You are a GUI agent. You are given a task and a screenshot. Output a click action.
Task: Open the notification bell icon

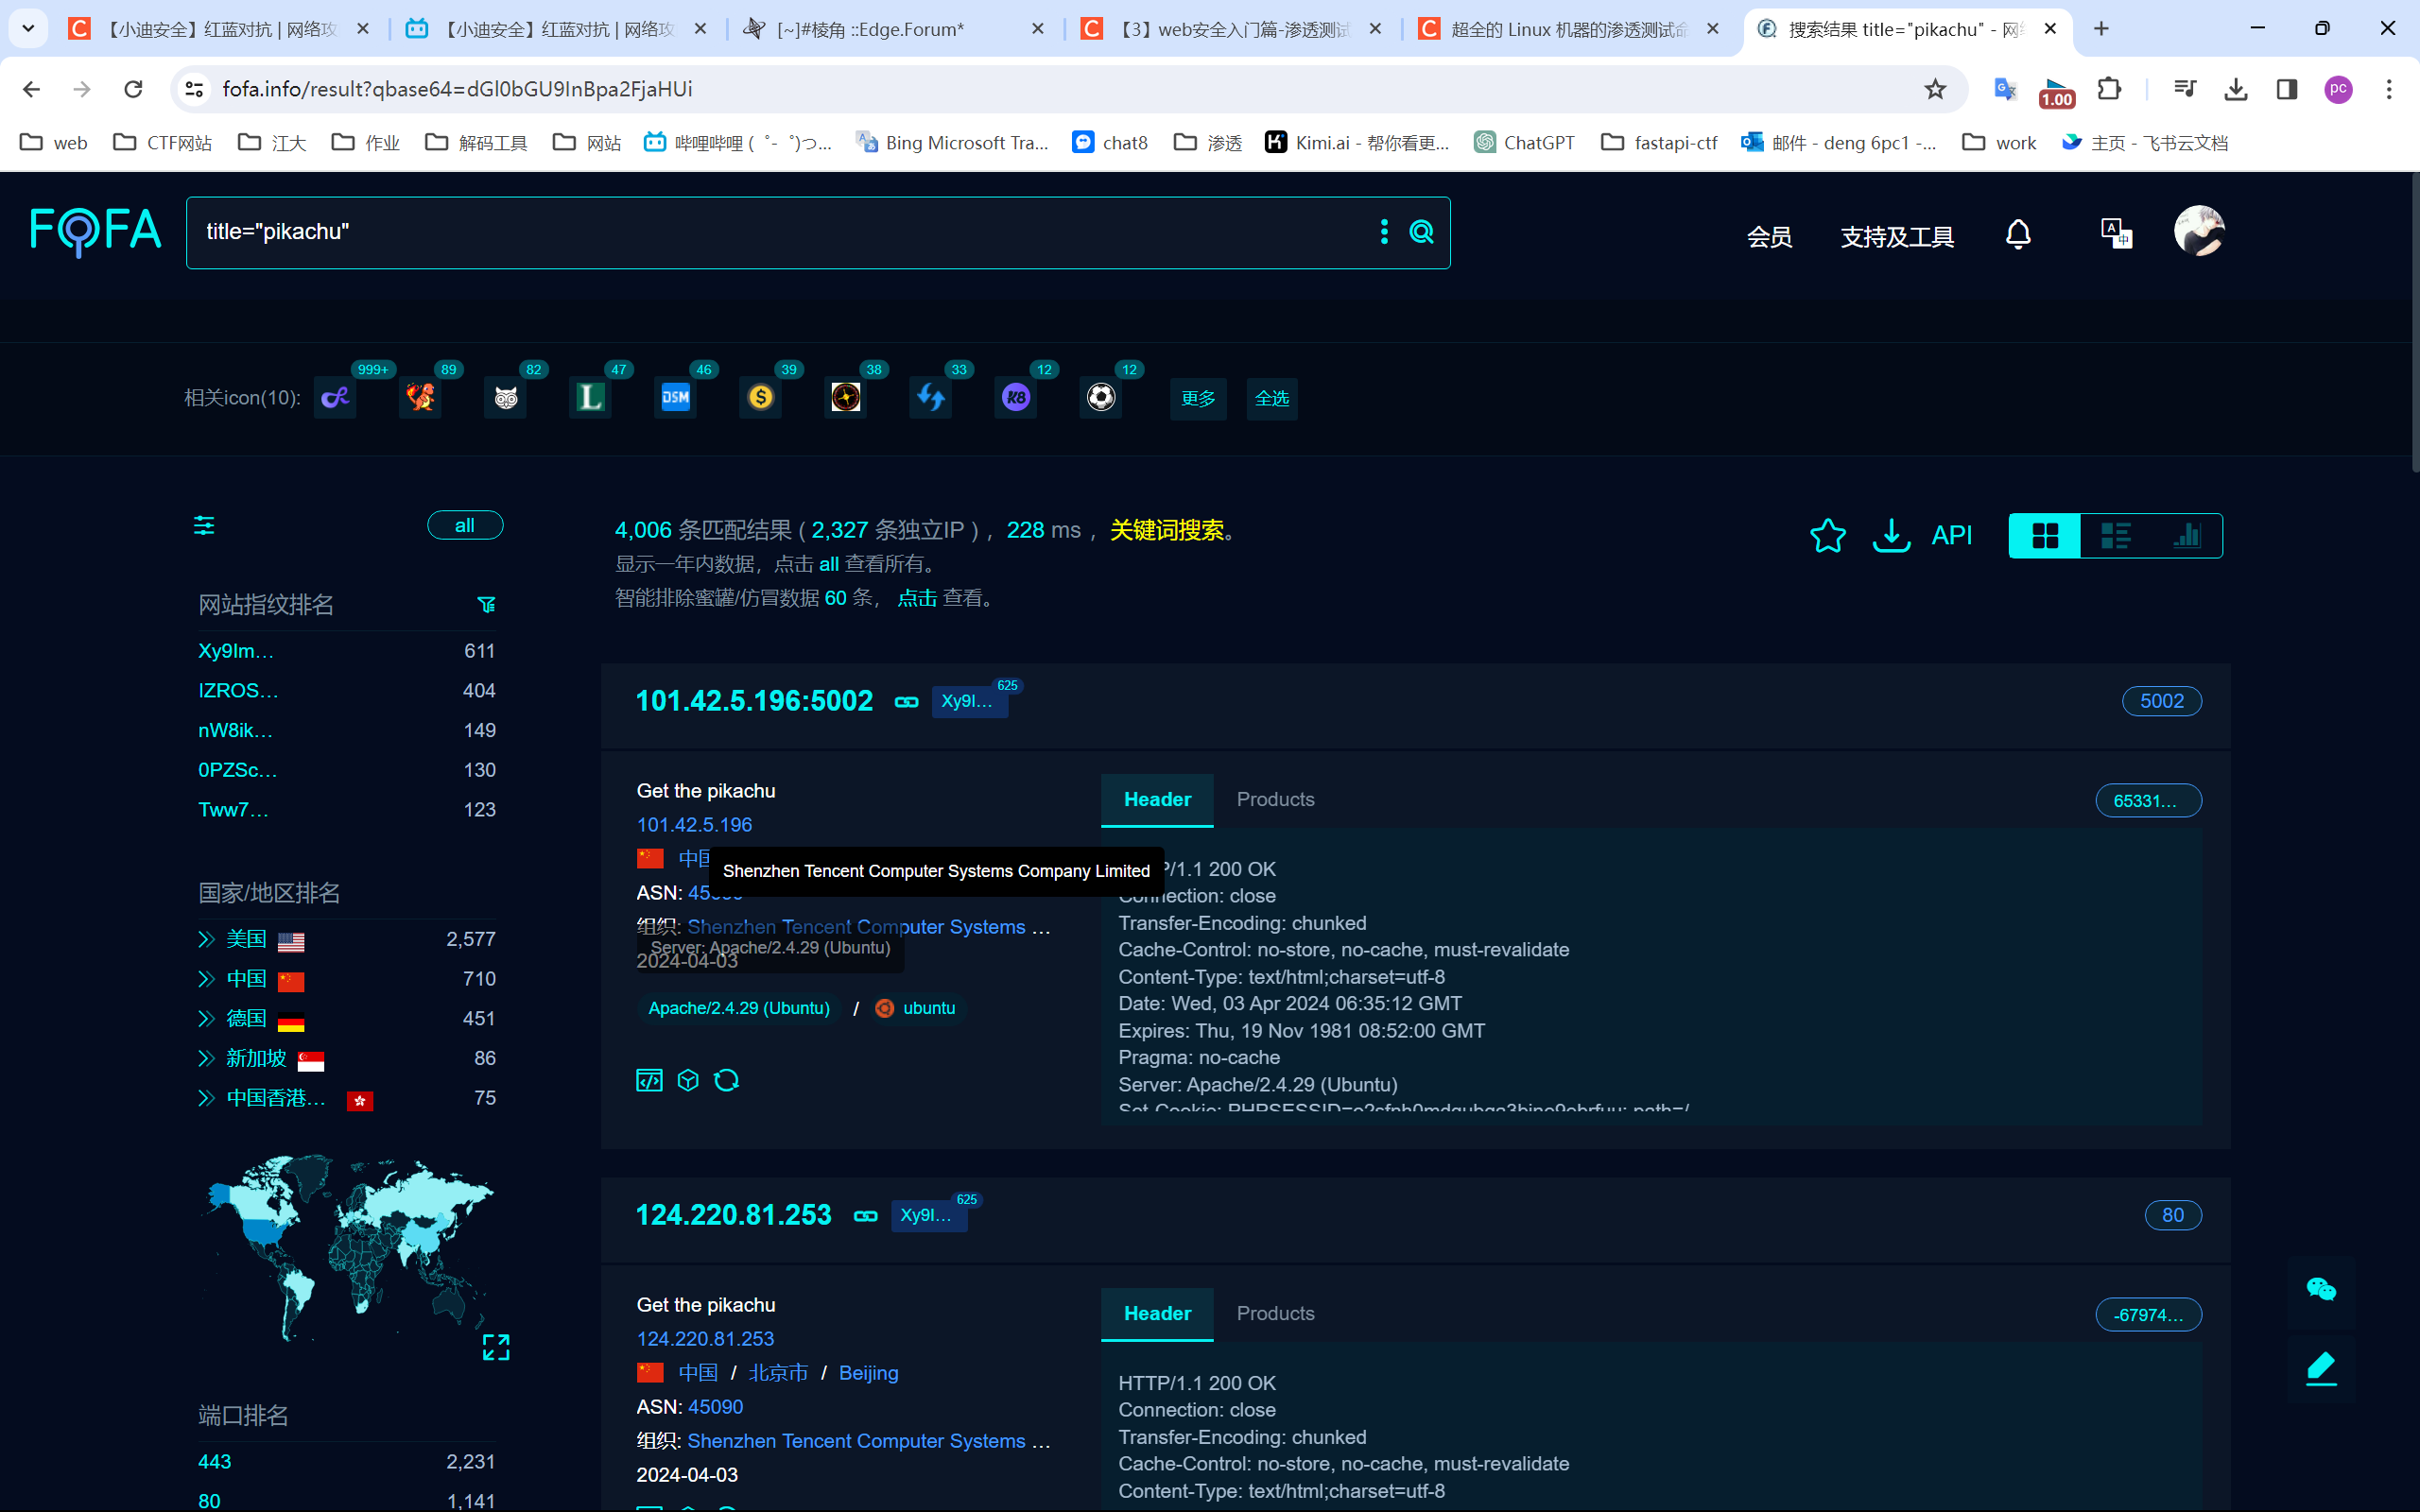click(2018, 235)
